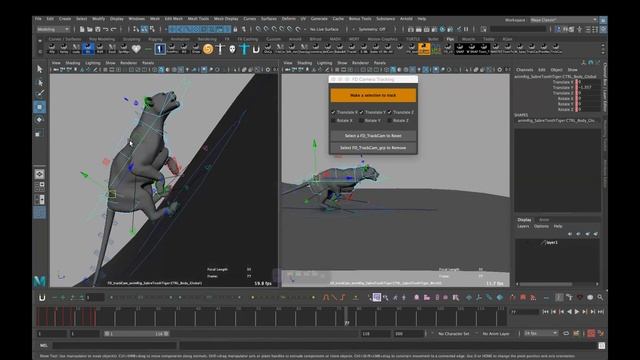640x360 pixels.
Task: Click Make a selection to track button
Action: pos(373,95)
